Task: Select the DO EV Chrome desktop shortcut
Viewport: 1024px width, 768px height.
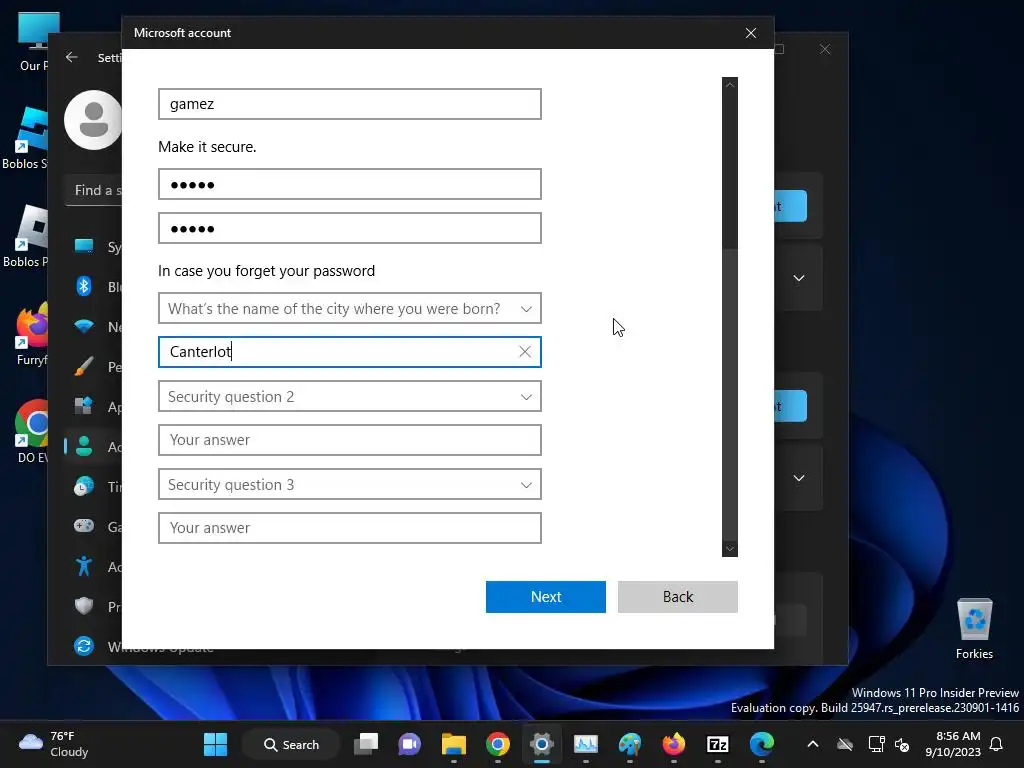Action: (x=32, y=431)
